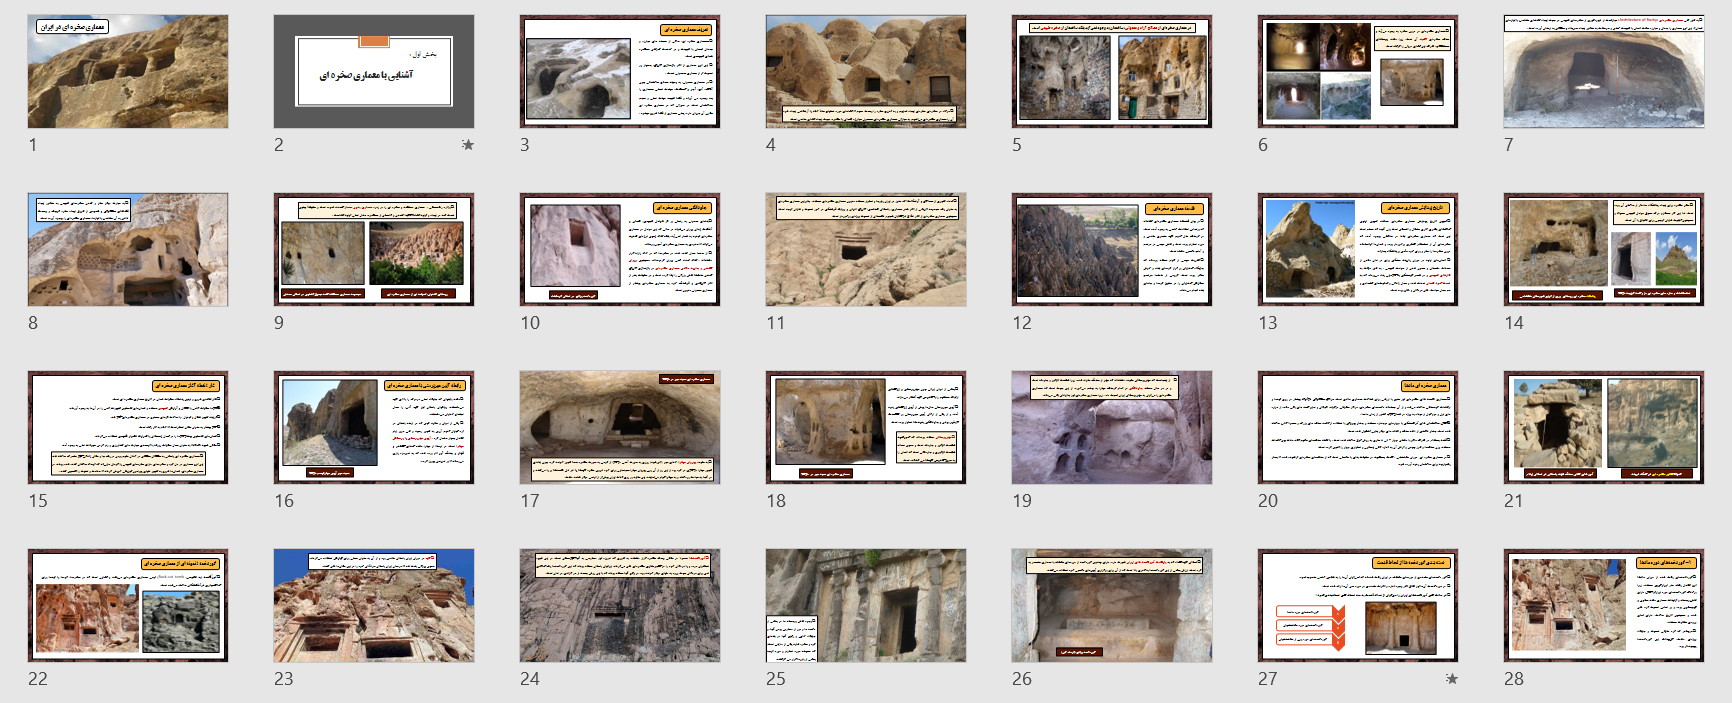Select the text-only slide 20
The height and width of the screenshot is (703, 1732).
coord(1358,427)
